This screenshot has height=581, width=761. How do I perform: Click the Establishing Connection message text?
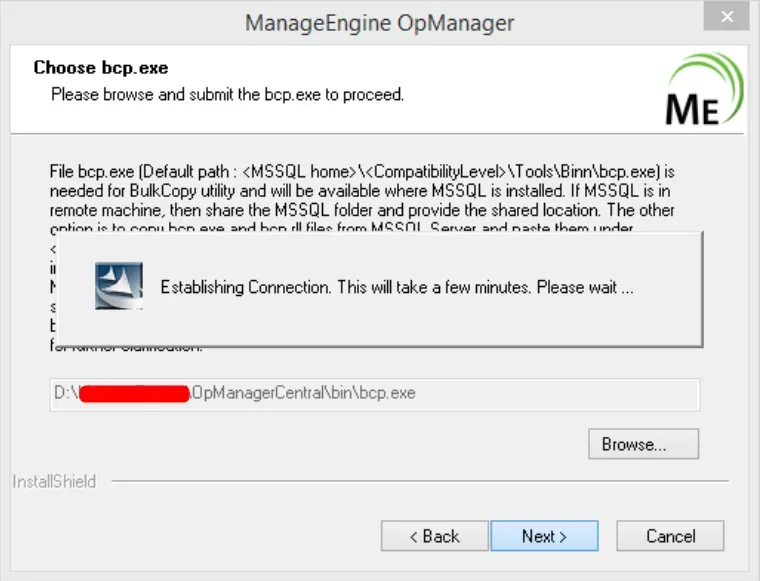397,287
